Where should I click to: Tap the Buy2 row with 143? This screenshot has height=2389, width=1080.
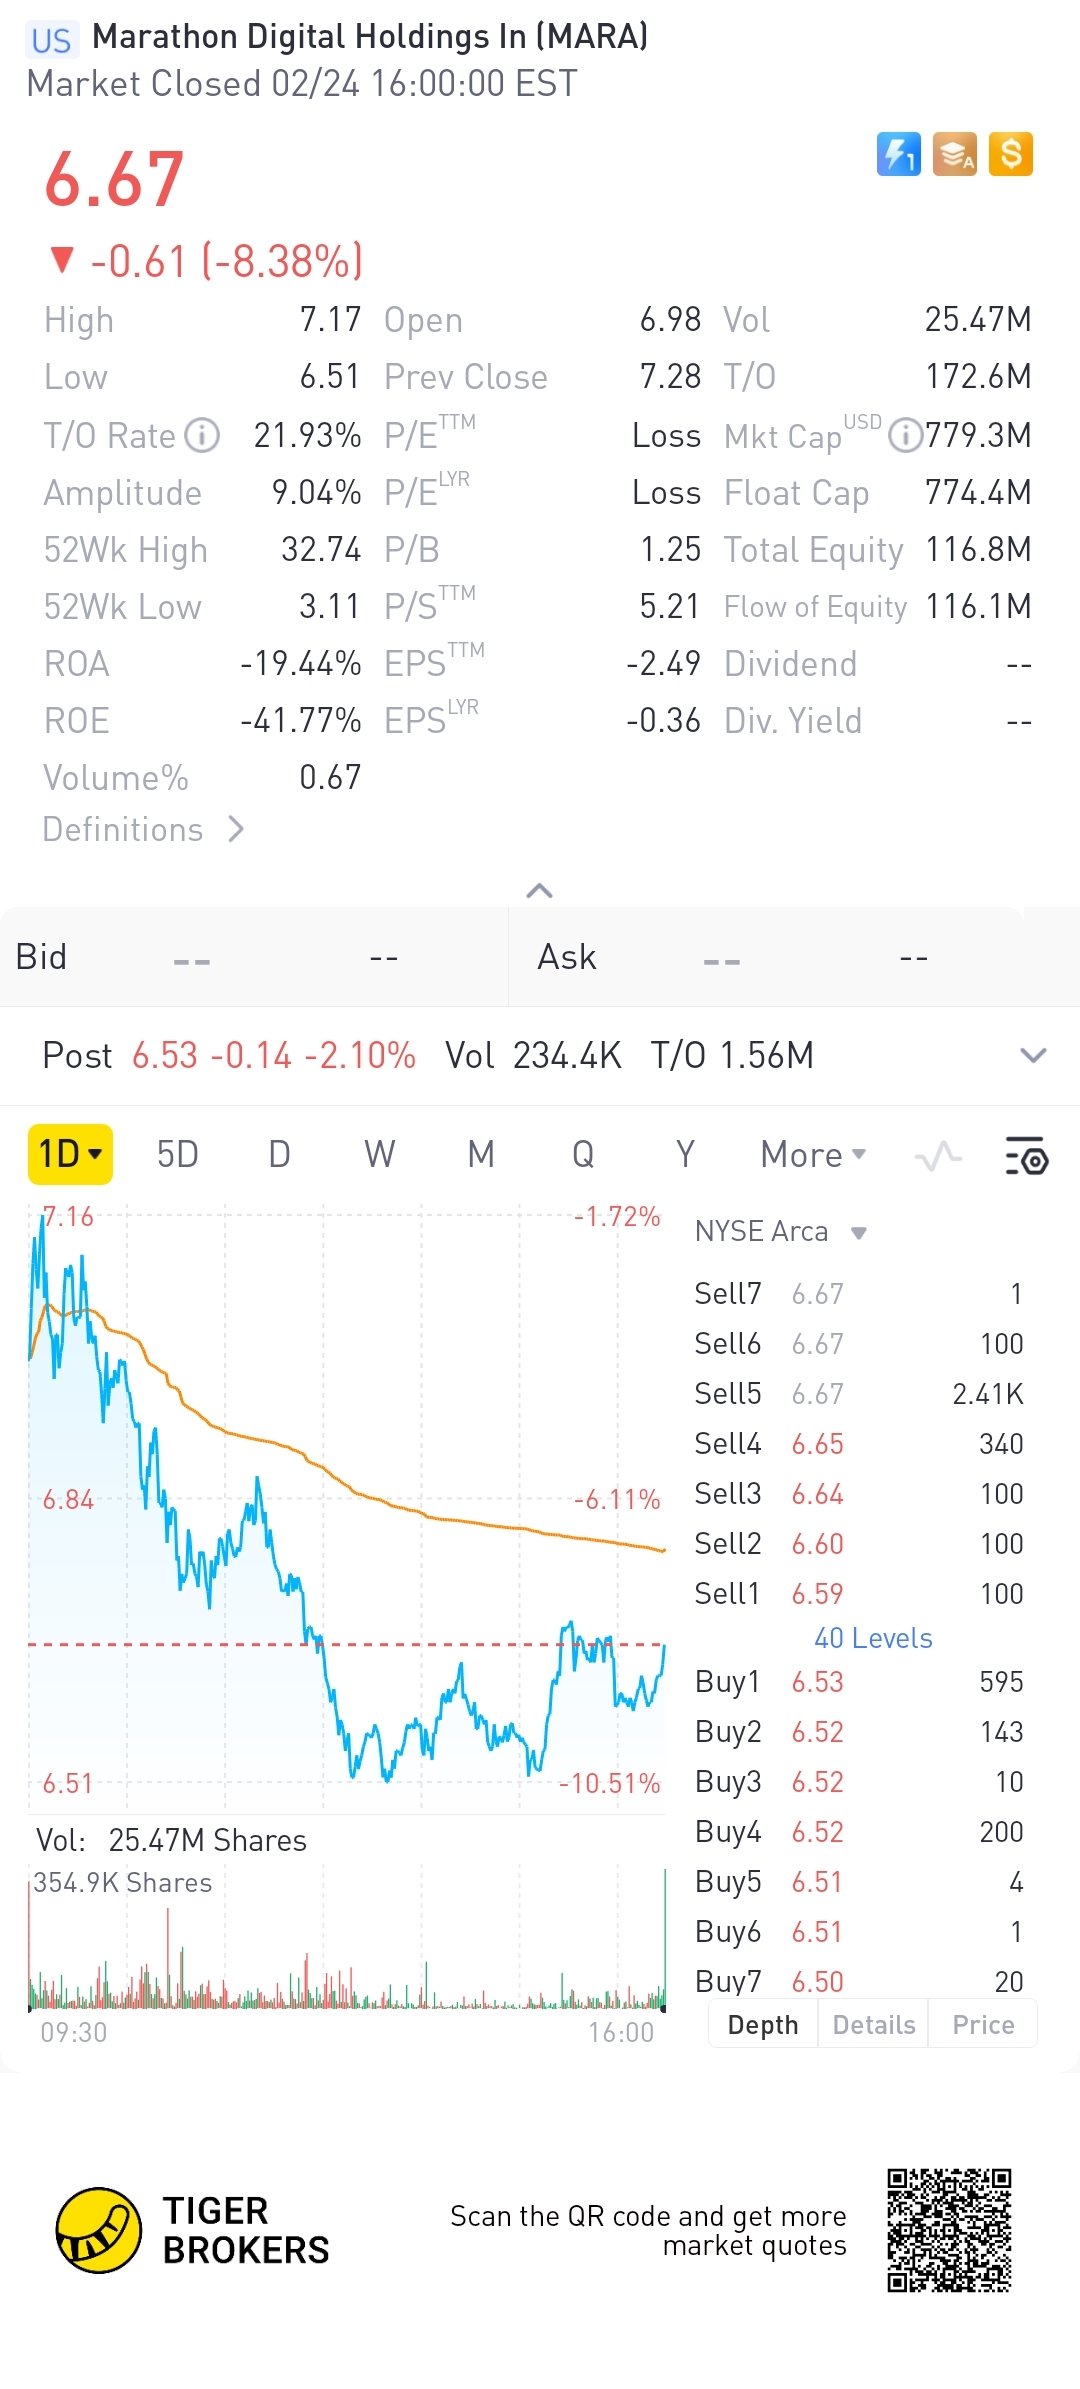click(x=859, y=1732)
